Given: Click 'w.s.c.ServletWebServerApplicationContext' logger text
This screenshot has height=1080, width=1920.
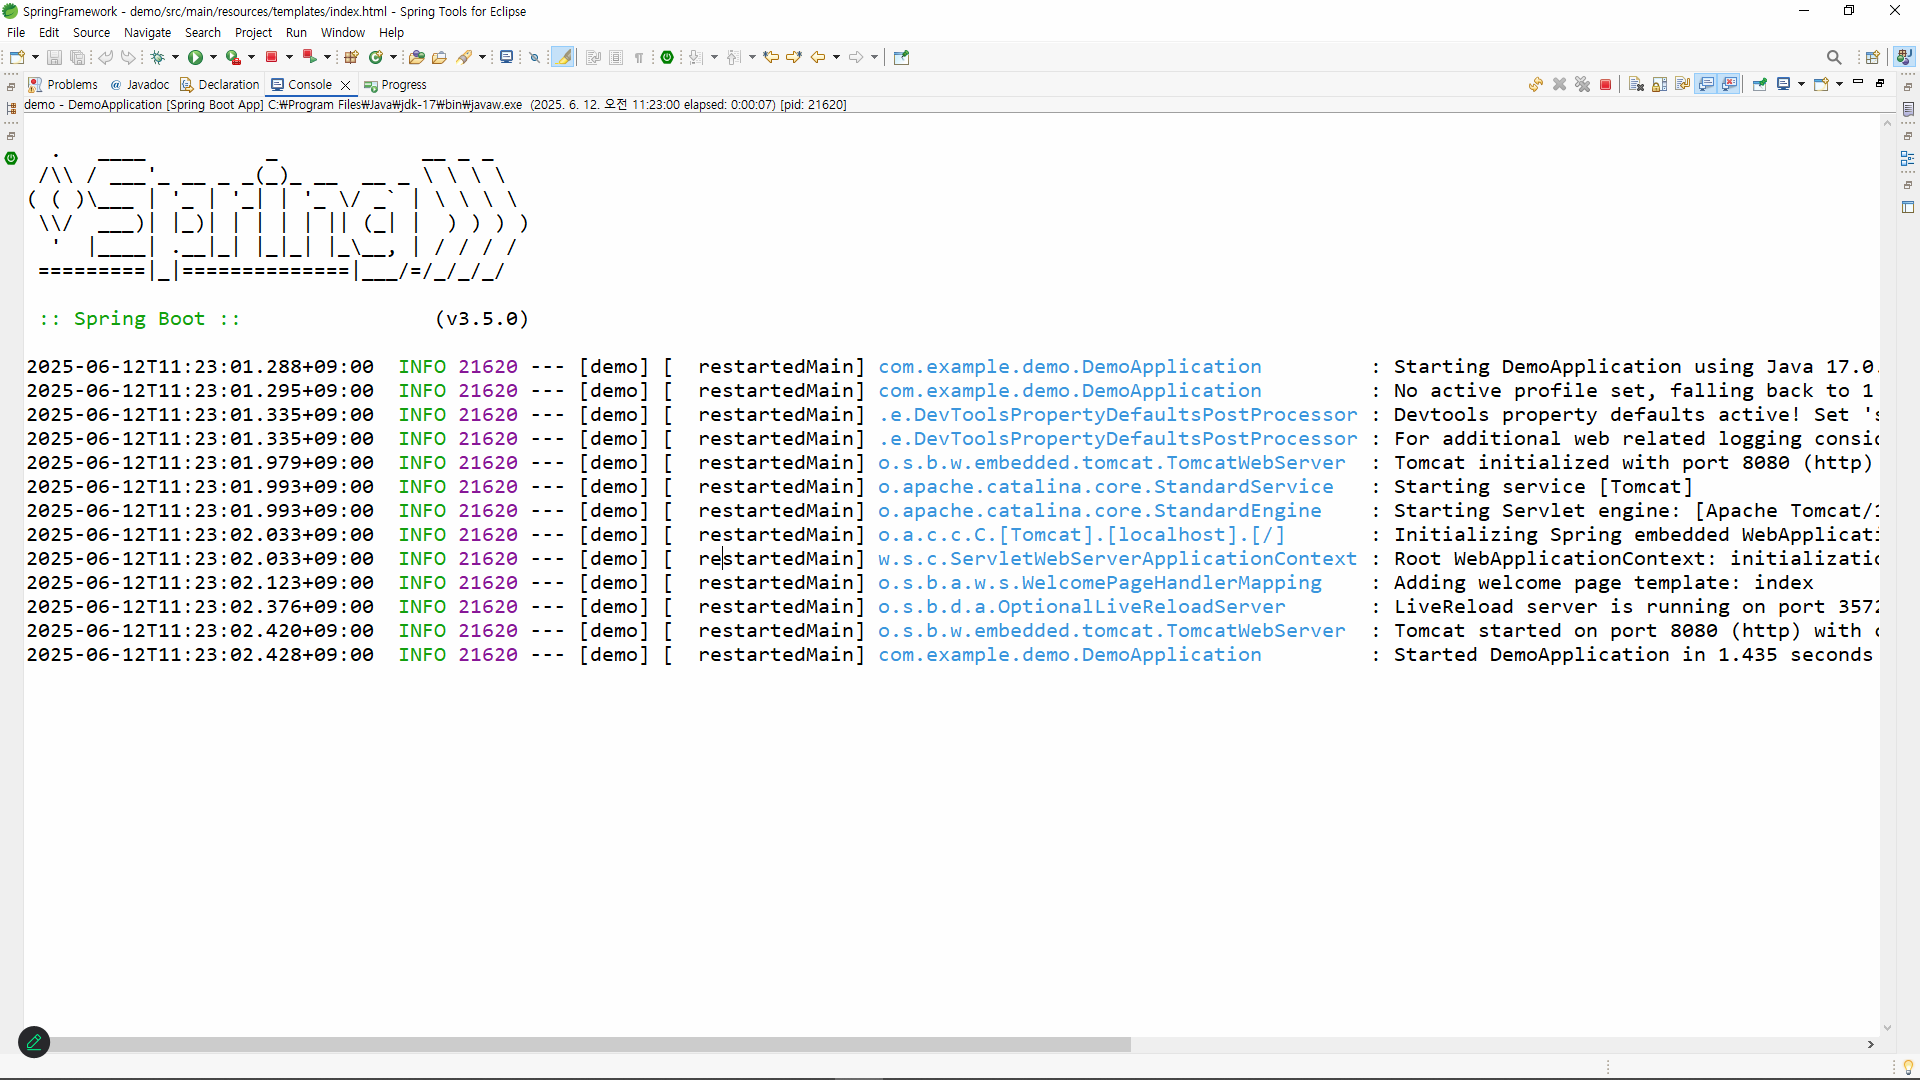Looking at the screenshot, I should click(1117, 559).
